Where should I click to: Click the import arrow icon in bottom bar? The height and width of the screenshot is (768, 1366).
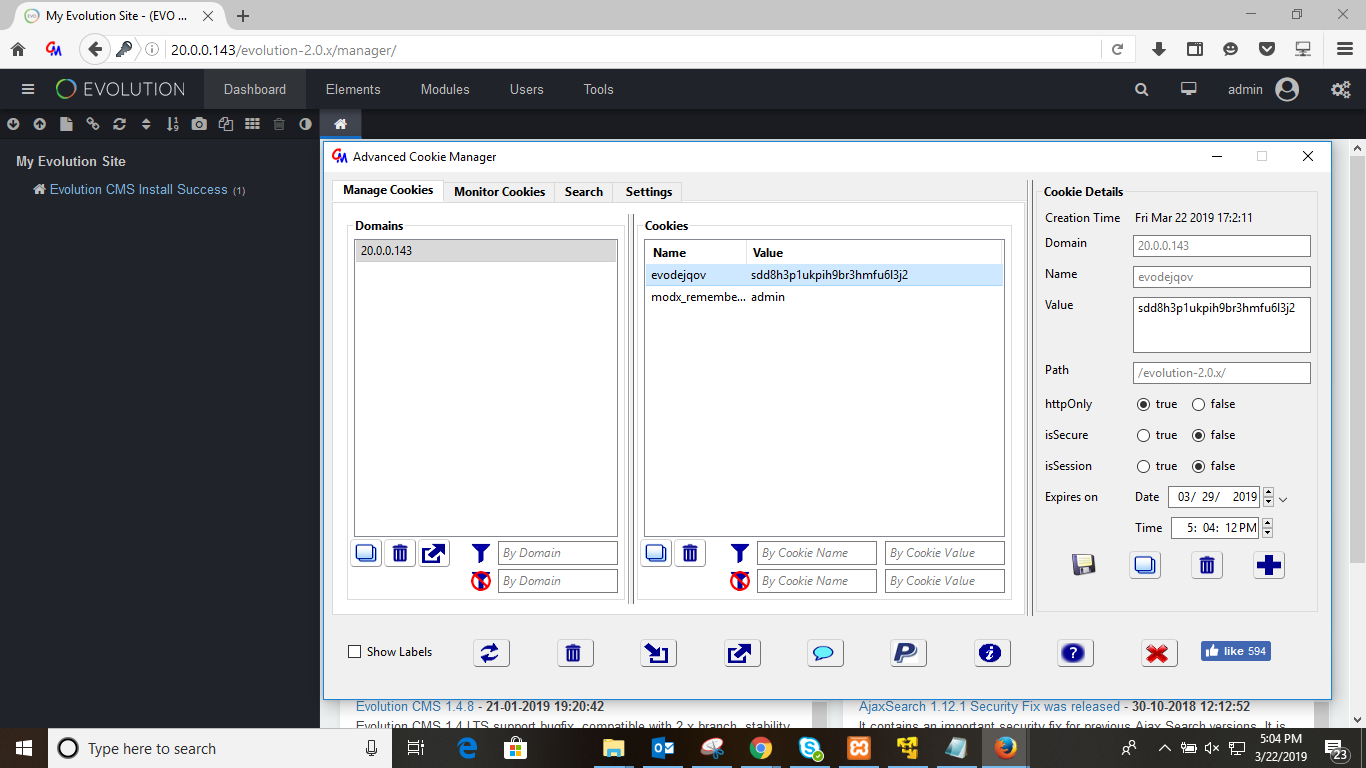(x=658, y=653)
